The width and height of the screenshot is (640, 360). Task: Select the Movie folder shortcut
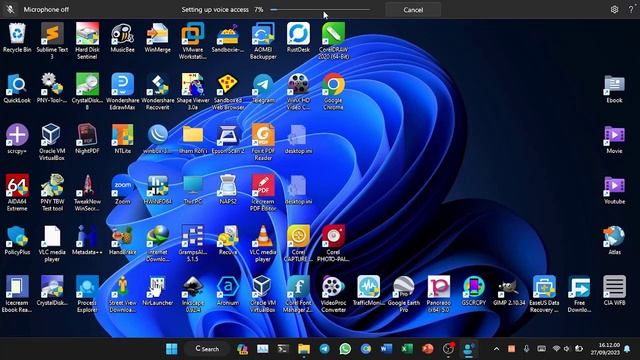tap(614, 139)
